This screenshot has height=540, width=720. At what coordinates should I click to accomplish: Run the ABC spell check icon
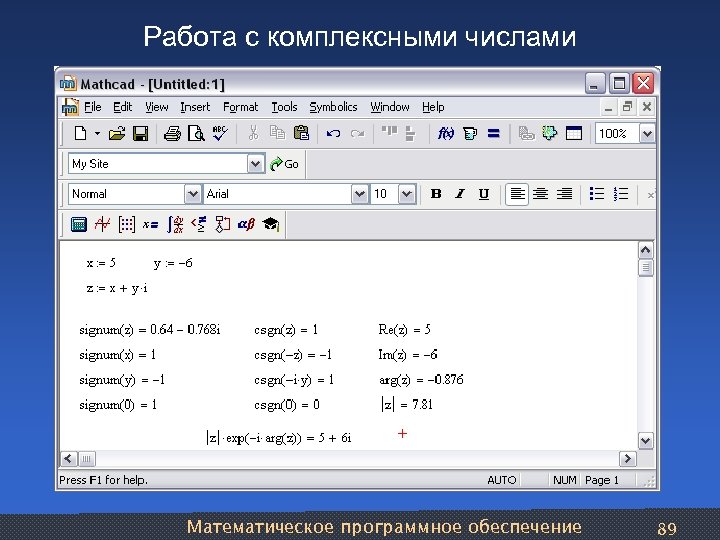point(220,133)
